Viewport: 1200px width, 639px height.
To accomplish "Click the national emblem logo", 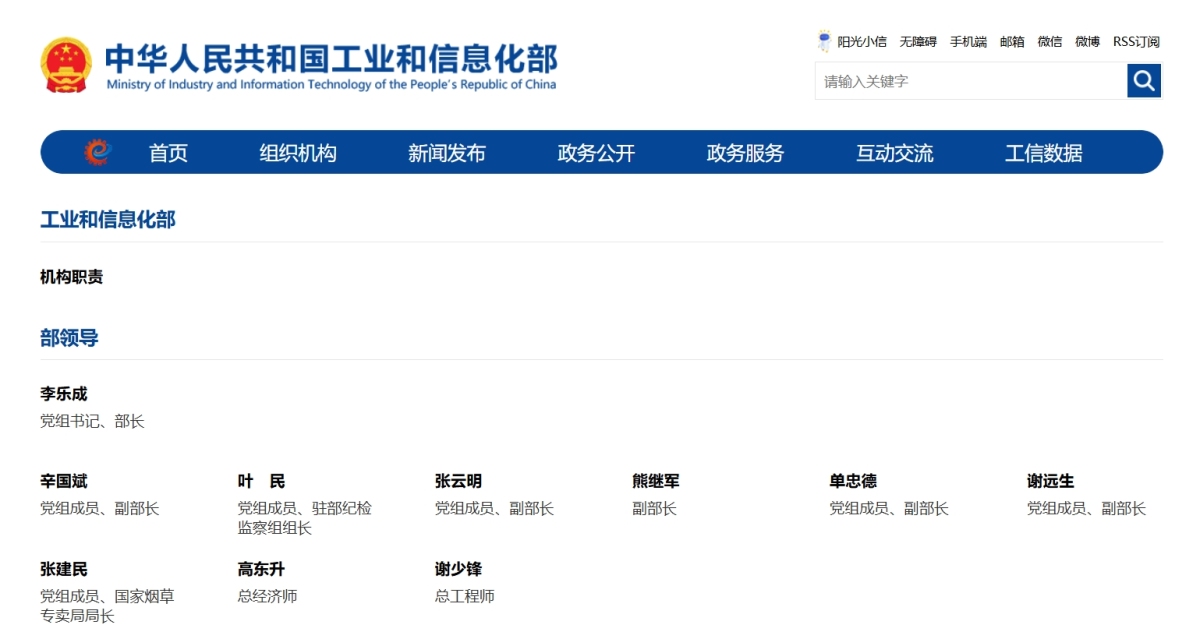I will click(66, 65).
